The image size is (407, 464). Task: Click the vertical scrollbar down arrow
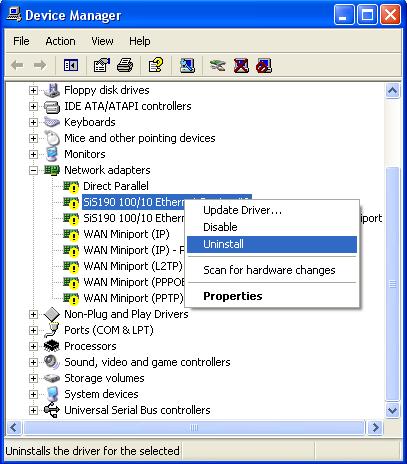(x=392, y=410)
